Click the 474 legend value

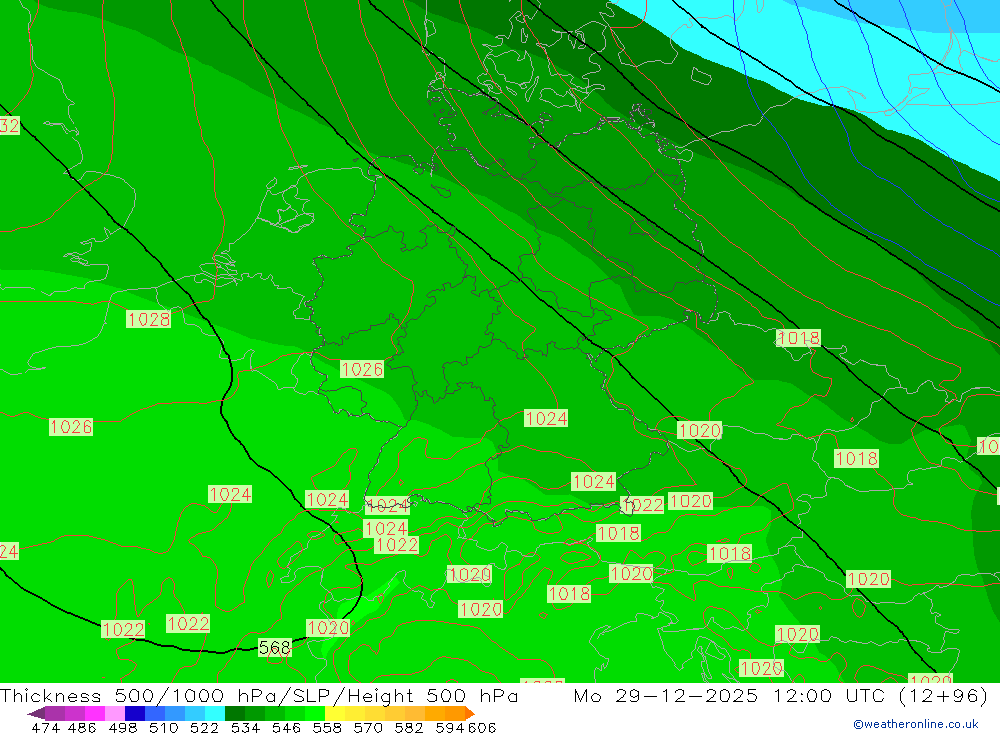point(45,728)
